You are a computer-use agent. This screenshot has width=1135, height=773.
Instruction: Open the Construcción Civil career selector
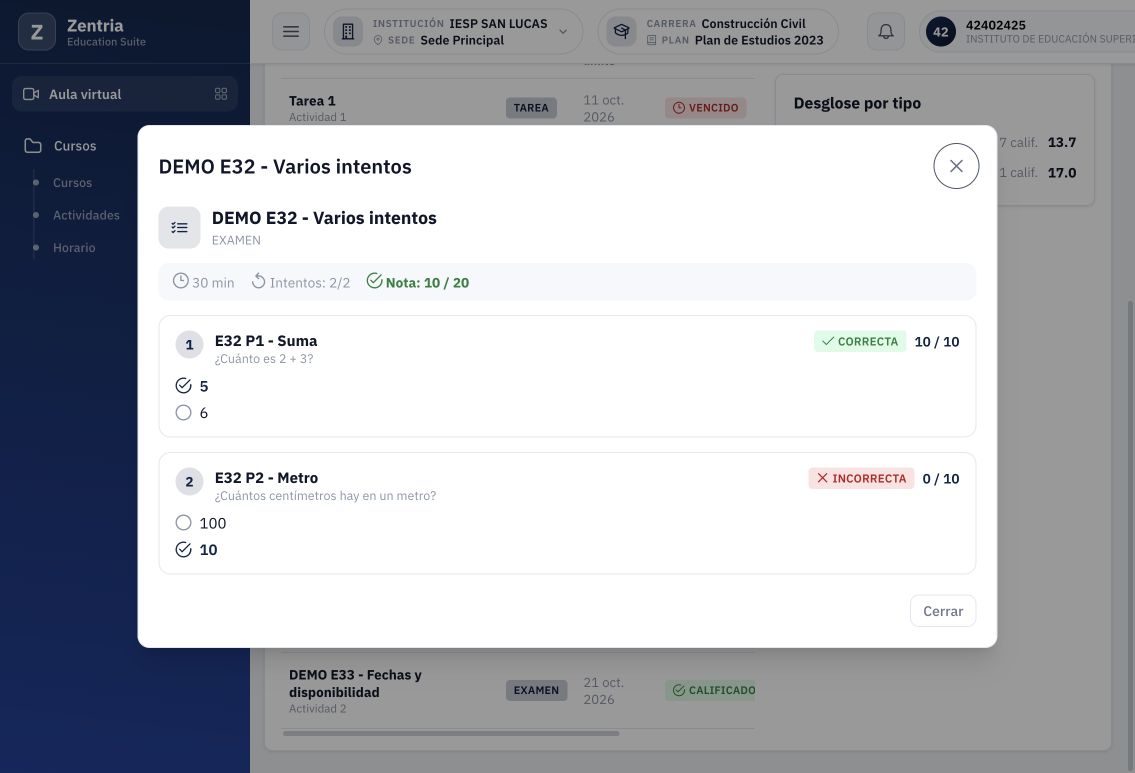point(718,32)
